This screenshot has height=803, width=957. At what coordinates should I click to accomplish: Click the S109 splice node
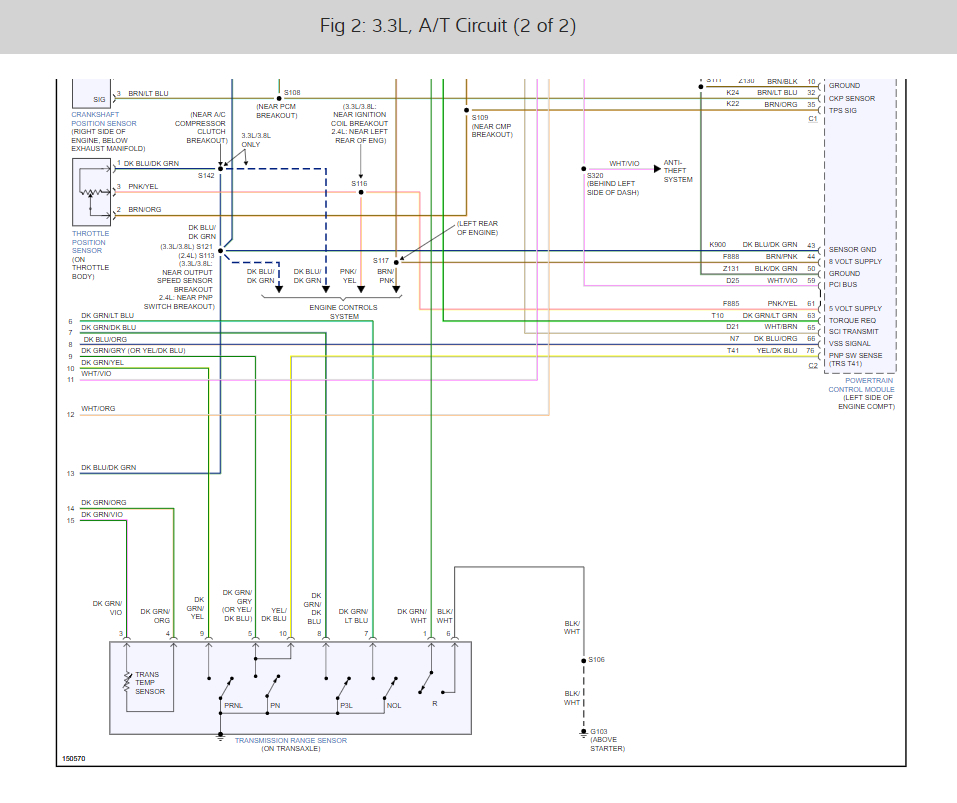(466, 110)
